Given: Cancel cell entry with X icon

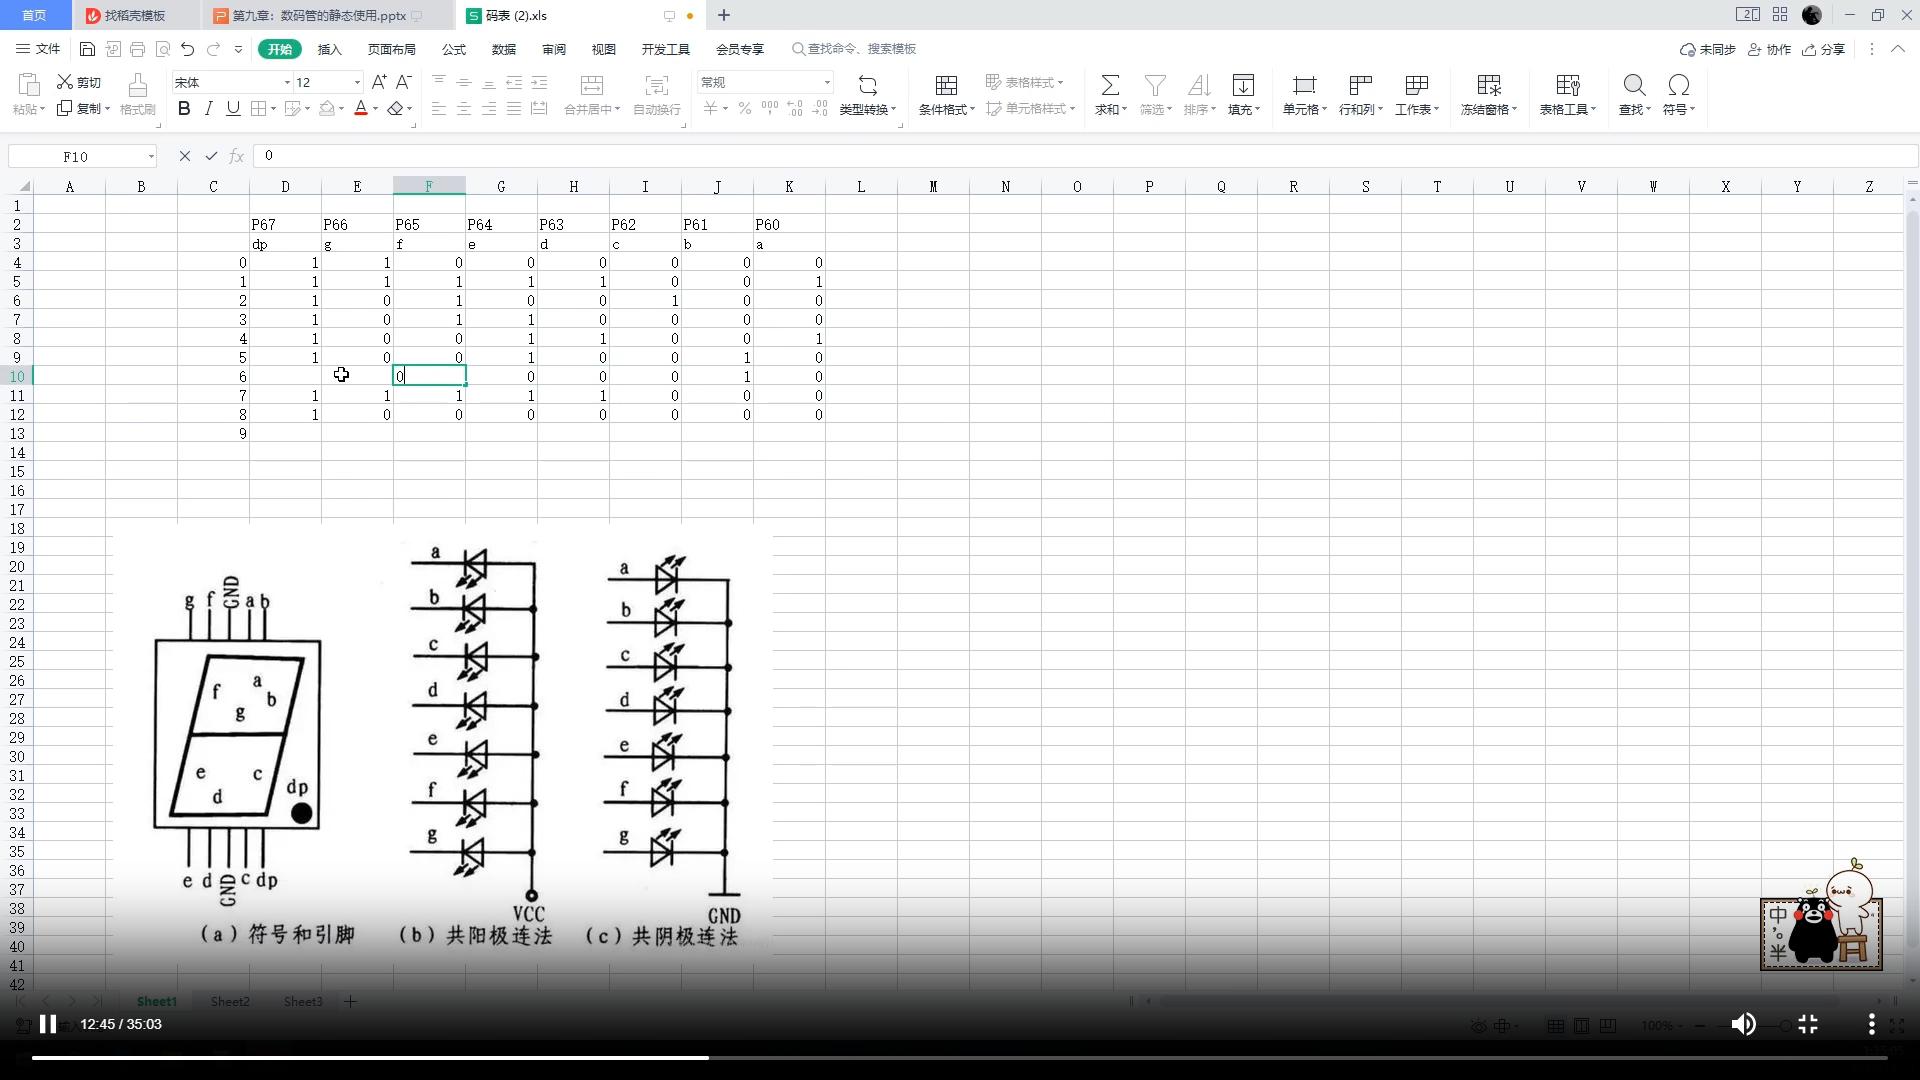Looking at the screenshot, I should click(x=184, y=156).
